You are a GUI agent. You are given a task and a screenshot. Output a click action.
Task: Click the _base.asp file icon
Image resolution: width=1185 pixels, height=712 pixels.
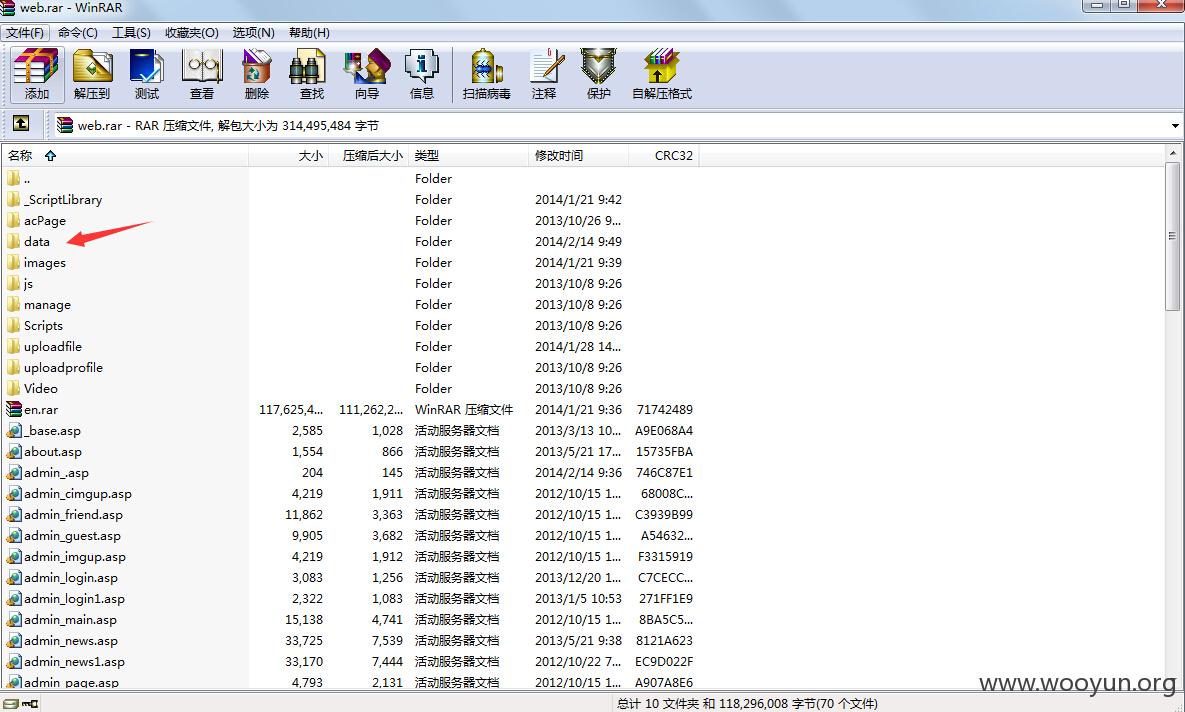click(14, 430)
